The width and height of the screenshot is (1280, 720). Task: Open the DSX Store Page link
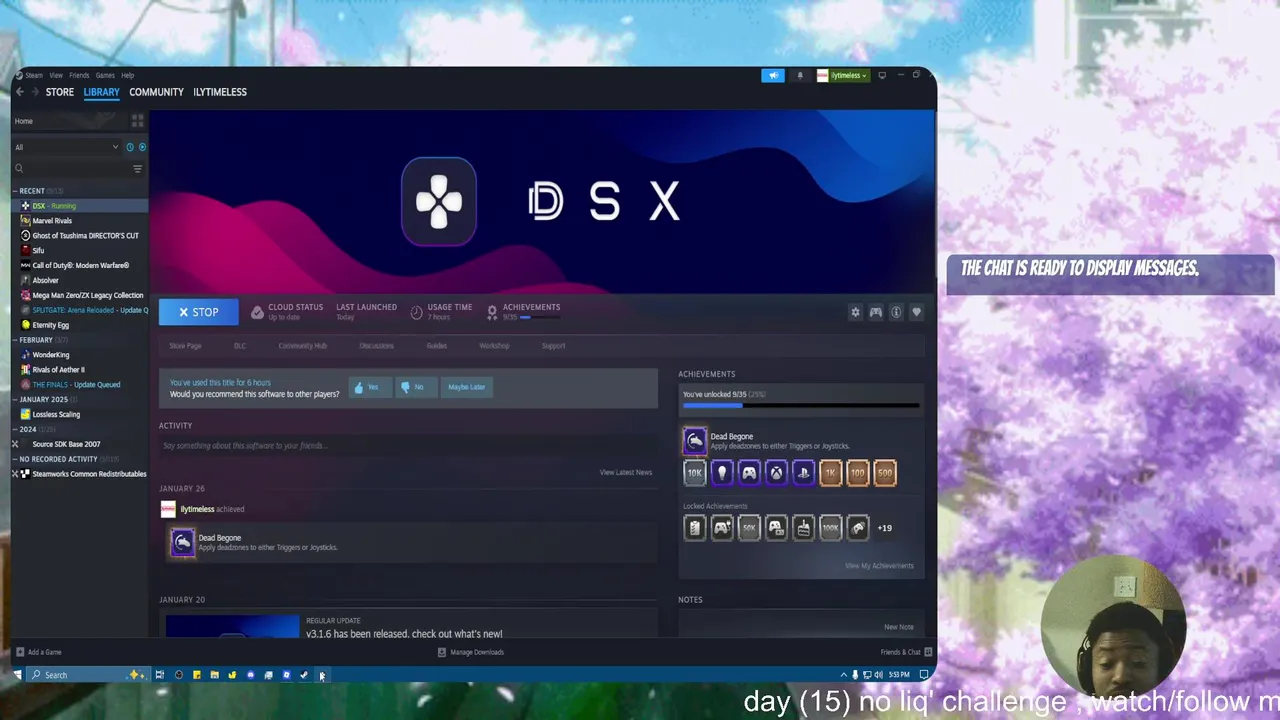[185, 346]
